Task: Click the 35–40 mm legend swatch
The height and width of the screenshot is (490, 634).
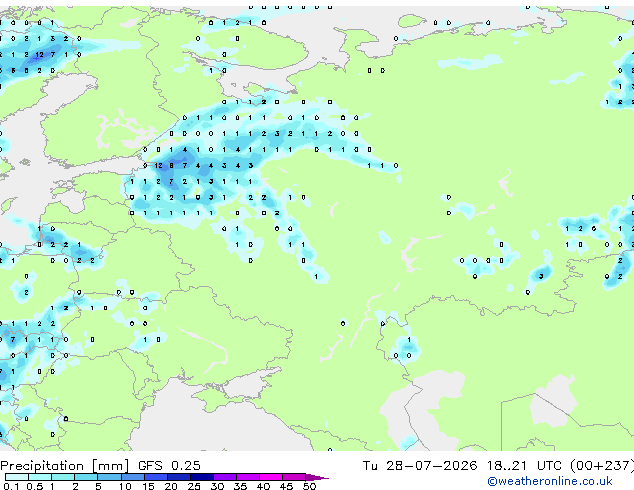Action: pyautogui.click(x=247, y=477)
